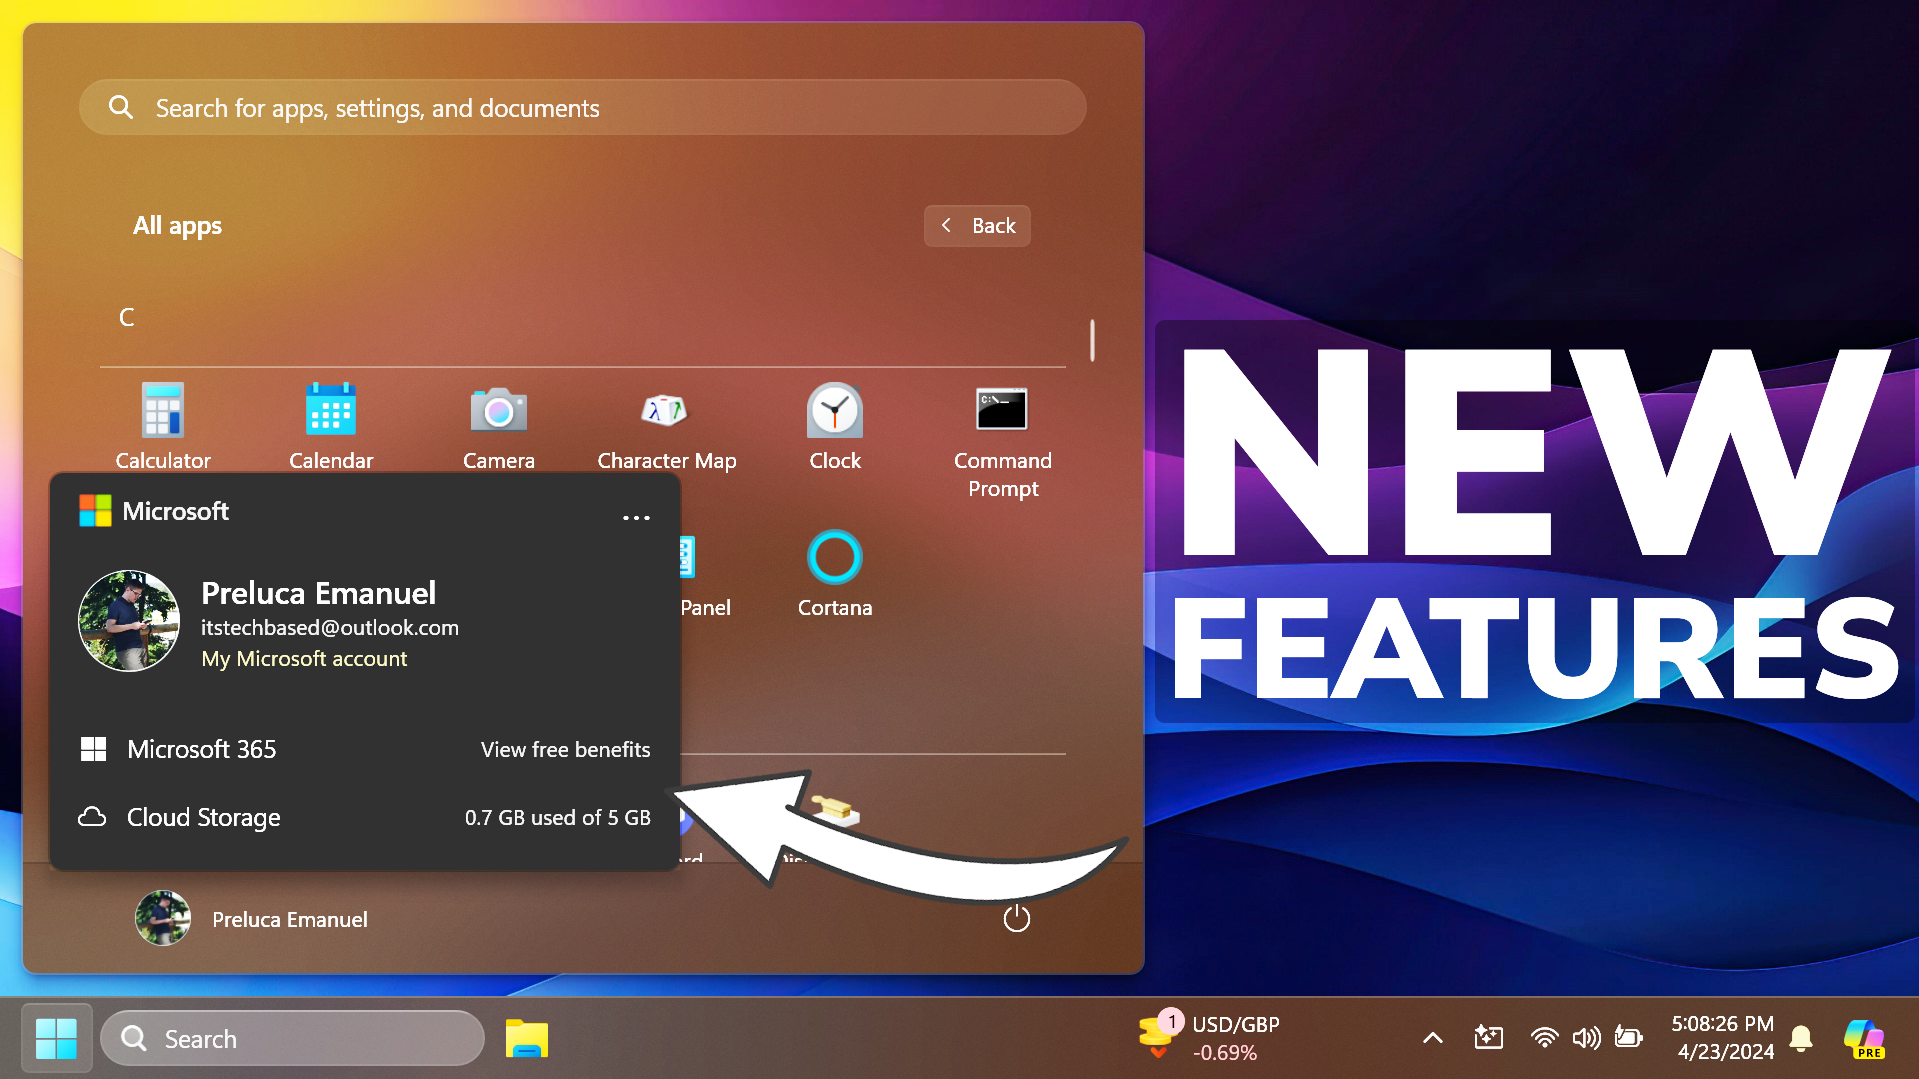Screen dimensions: 1919x1079
Task: Select Microsoft 365 in the account flyout
Action: pyautogui.click(x=201, y=748)
